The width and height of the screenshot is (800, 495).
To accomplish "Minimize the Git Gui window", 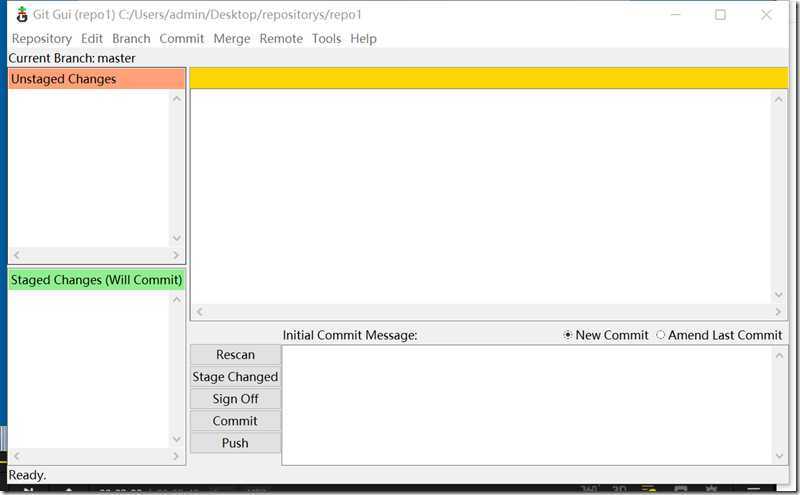I will tap(676, 15).
